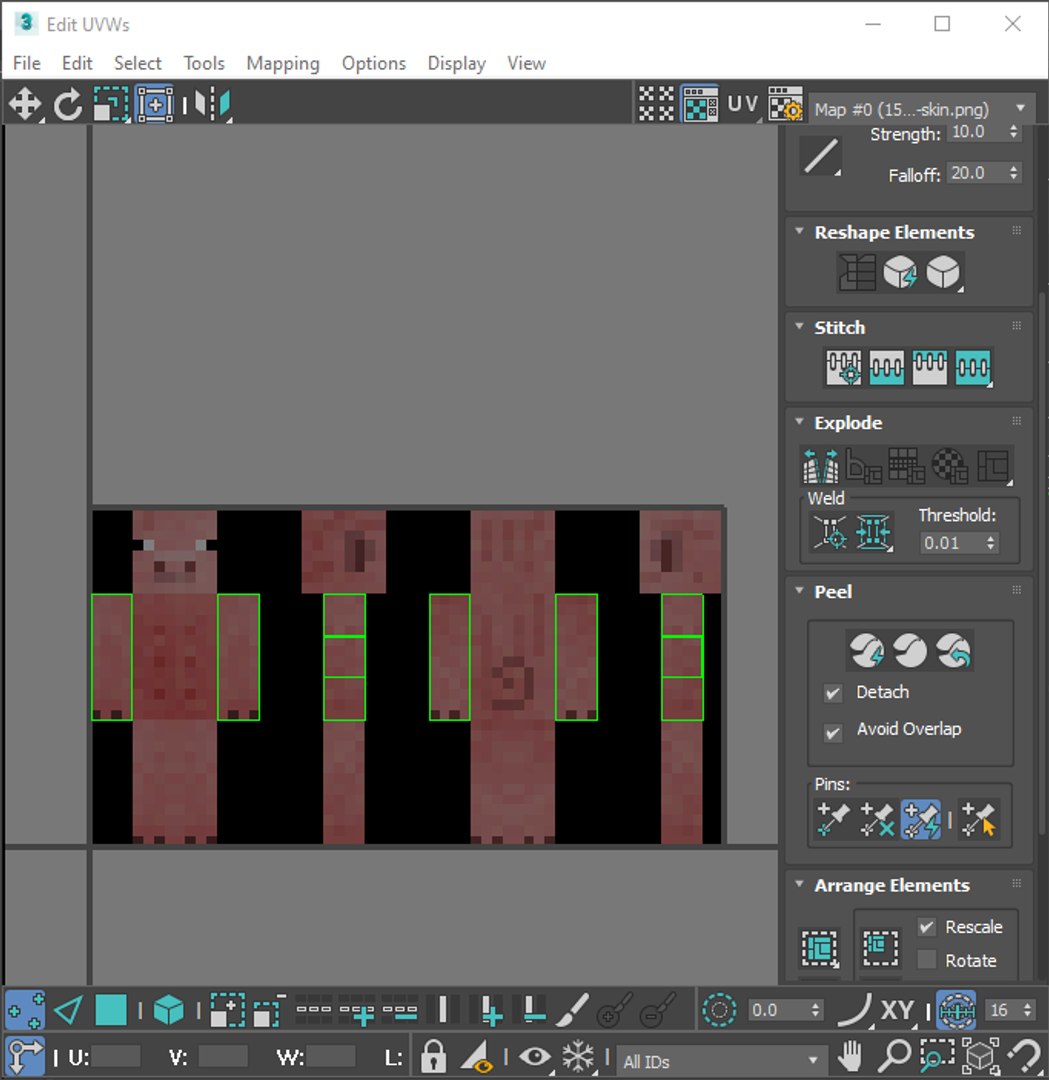Click Target Weld icon
The height and width of the screenshot is (1080, 1049).
click(x=830, y=532)
